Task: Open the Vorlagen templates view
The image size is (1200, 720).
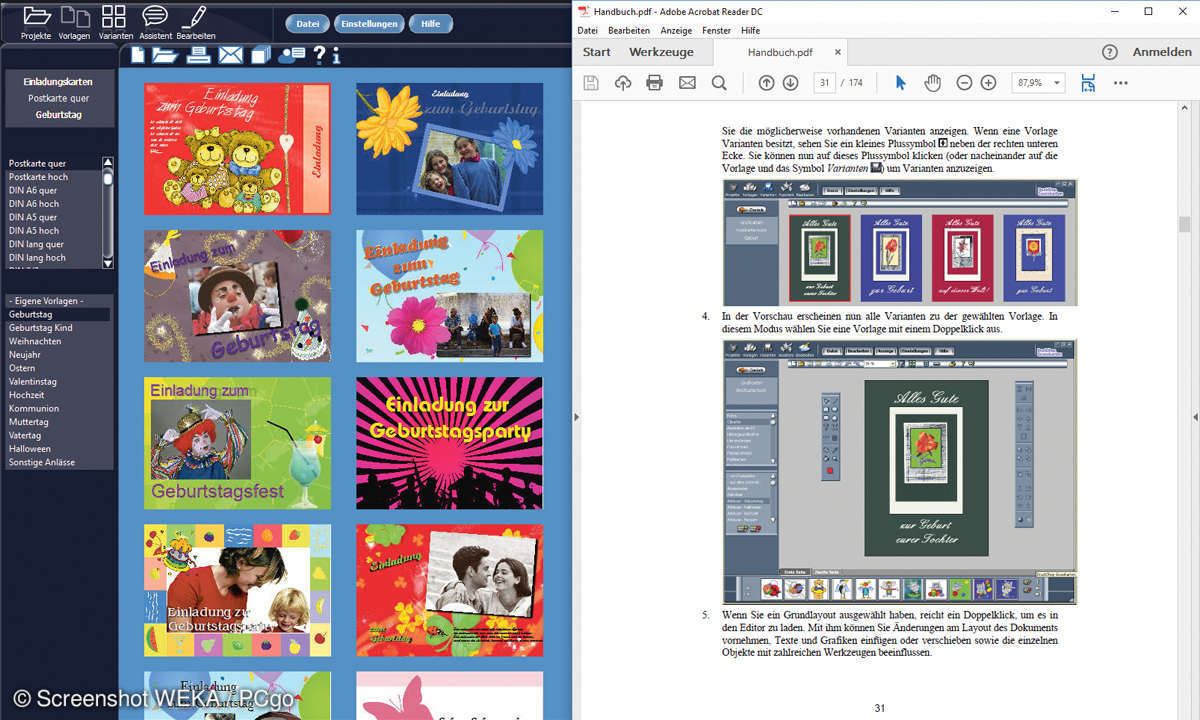Action: 74,22
